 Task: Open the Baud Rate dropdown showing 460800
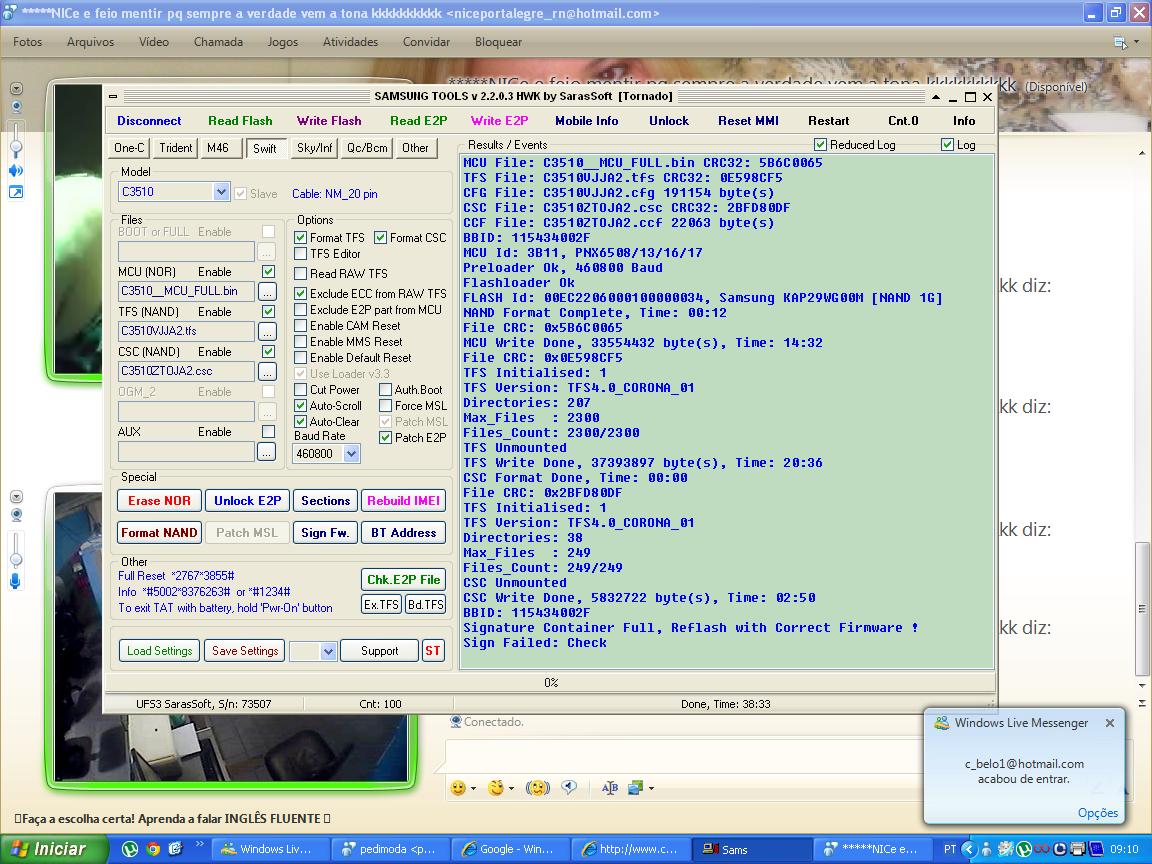tap(351, 454)
